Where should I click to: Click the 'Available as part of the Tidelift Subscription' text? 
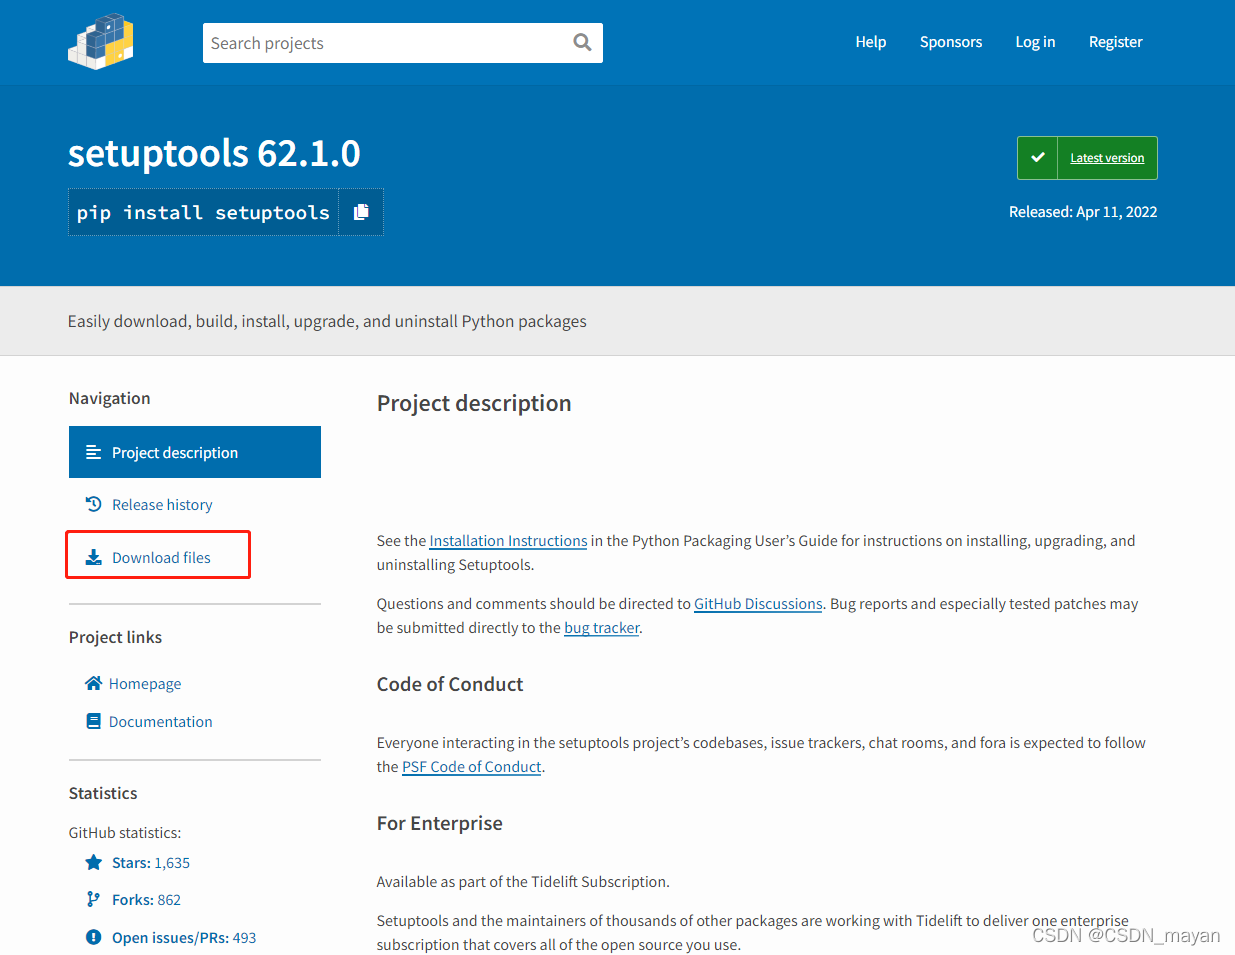click(x=523, y=882)
